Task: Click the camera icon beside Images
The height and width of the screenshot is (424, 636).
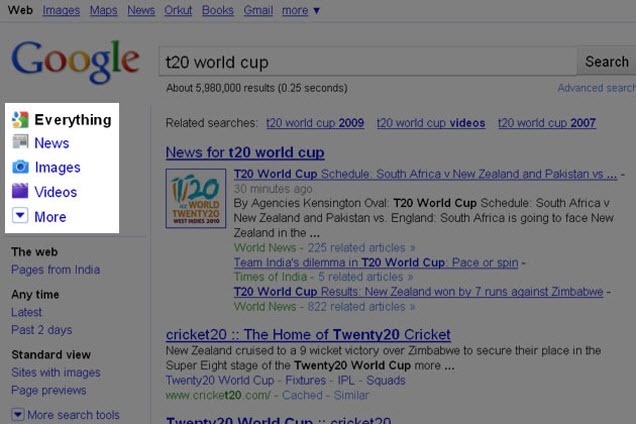Action: point(20,167)
